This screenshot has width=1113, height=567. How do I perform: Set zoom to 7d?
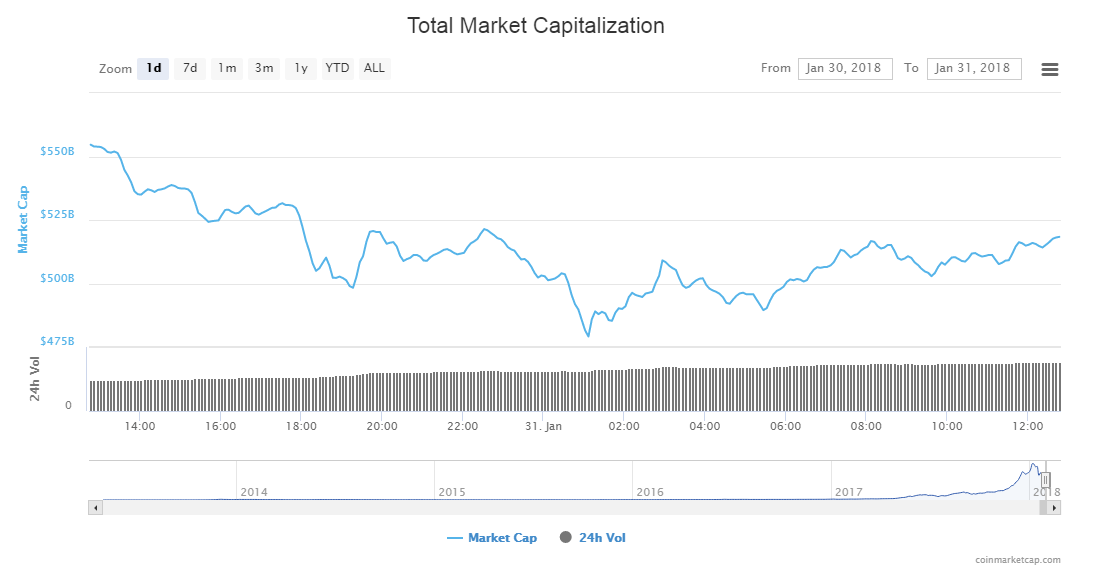pyautogui.click(x=189, y=69)
